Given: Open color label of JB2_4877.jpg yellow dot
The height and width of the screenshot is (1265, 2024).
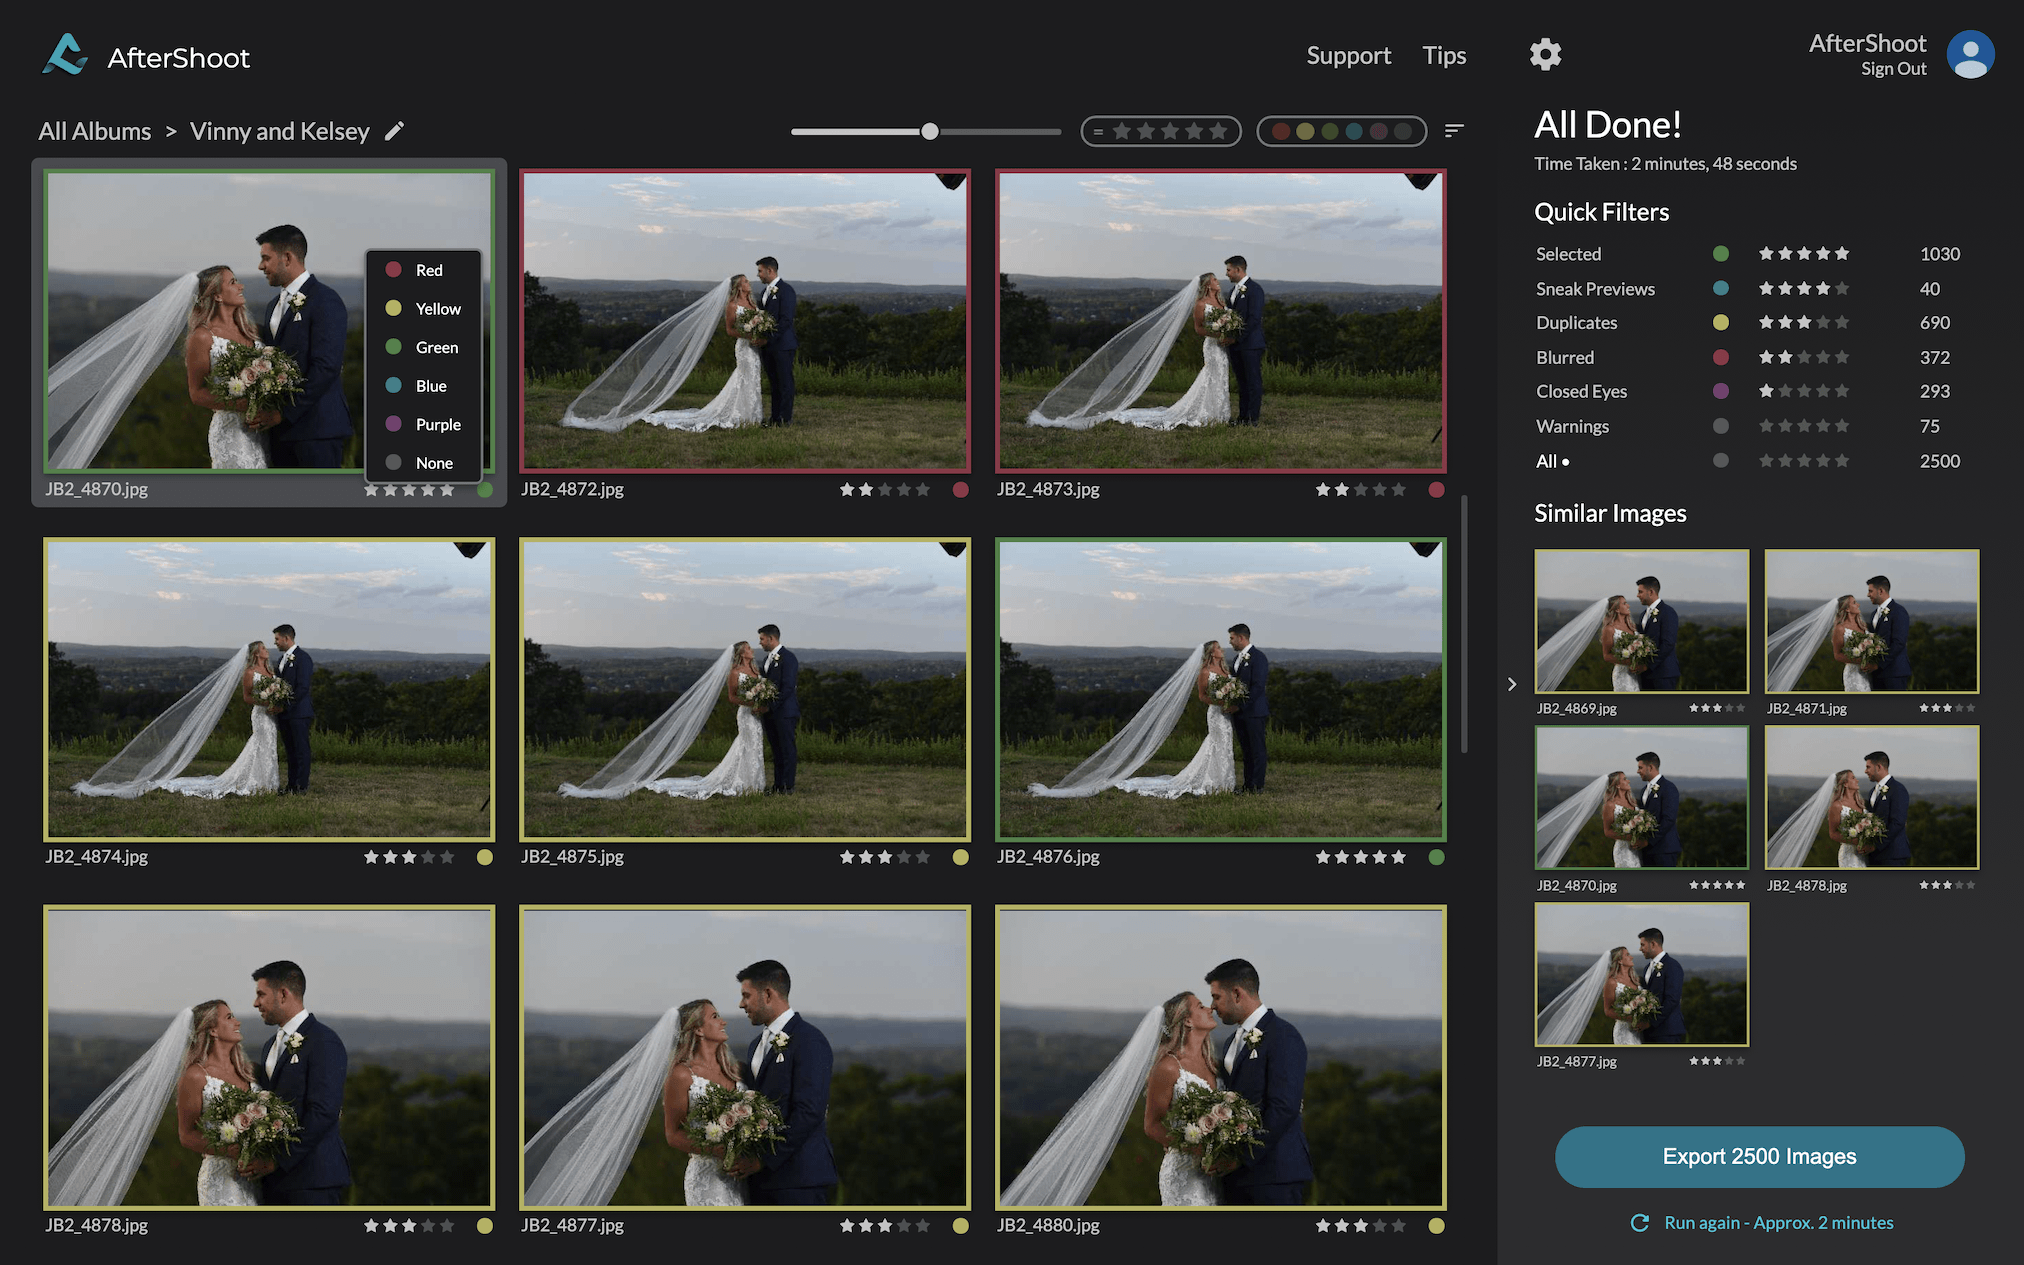Looking at the screenshot, I should 961,1226.
